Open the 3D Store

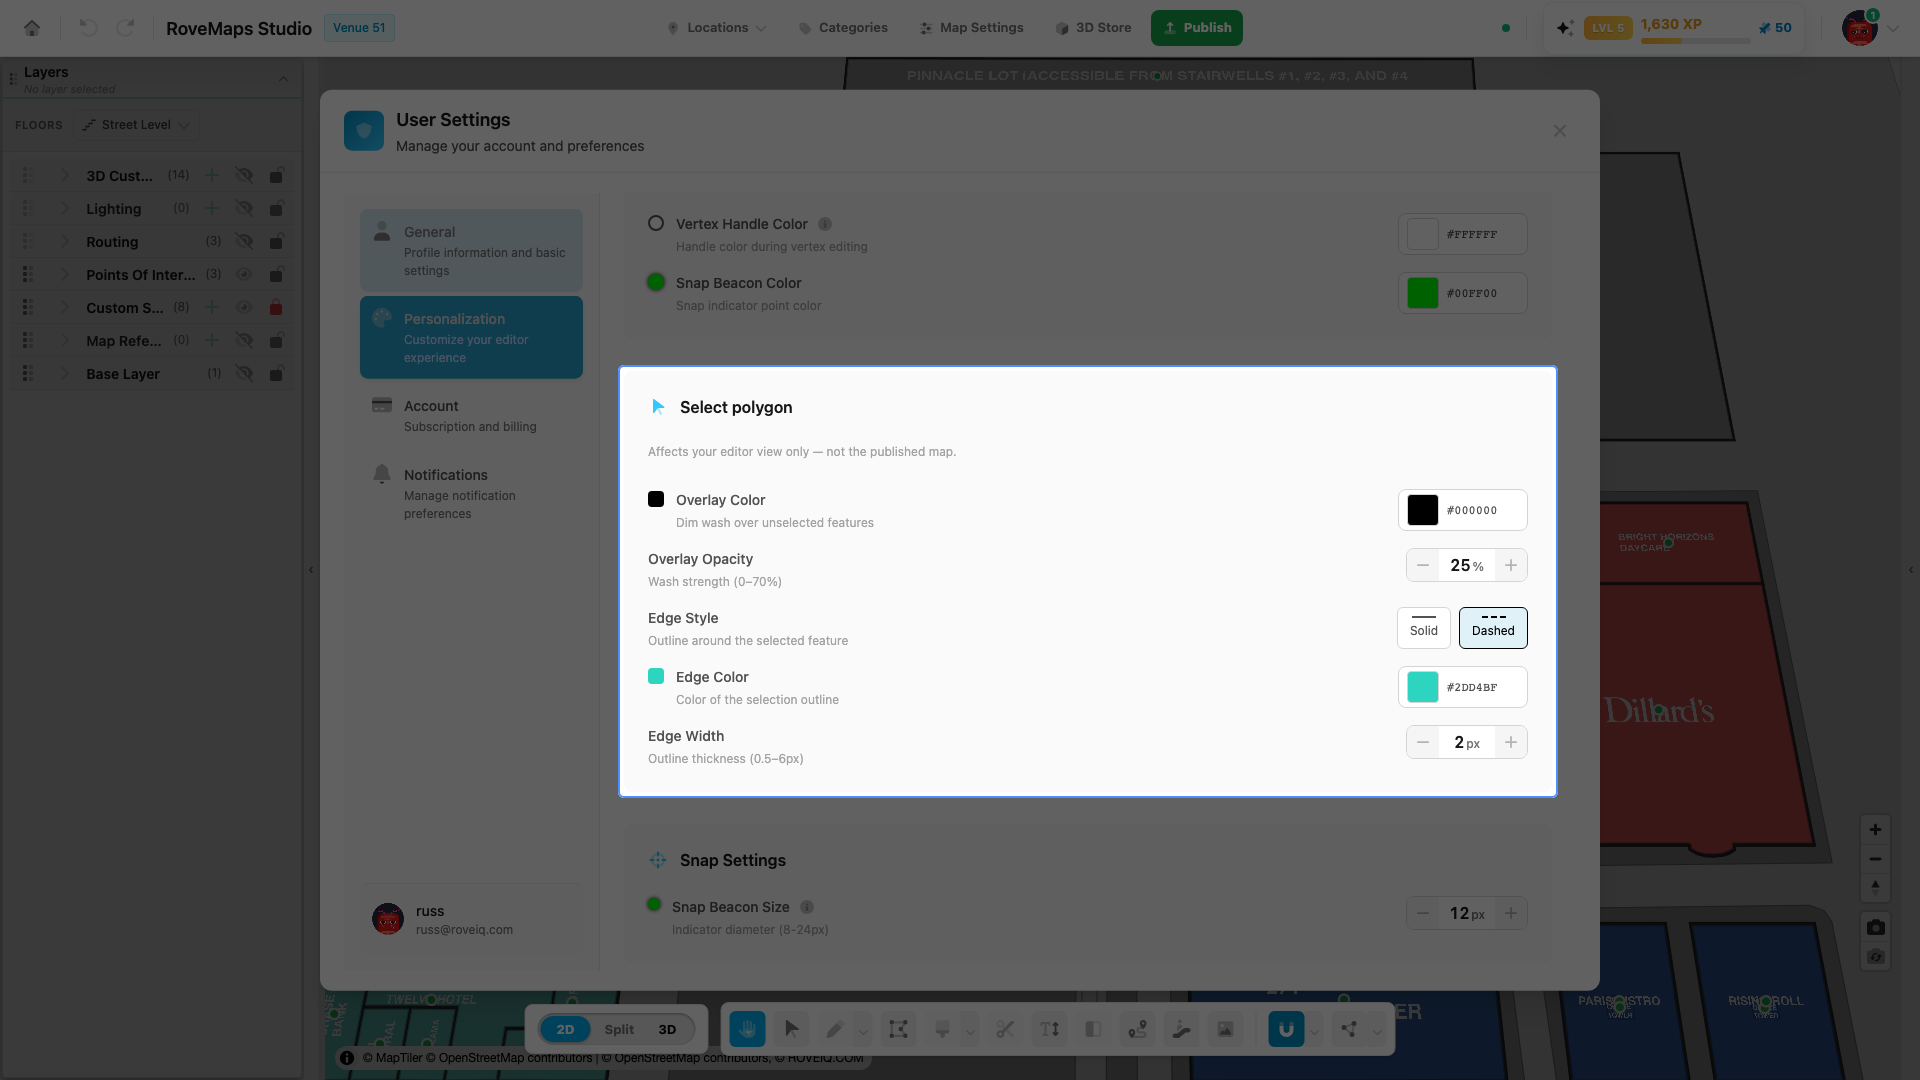click(1094, 28)
